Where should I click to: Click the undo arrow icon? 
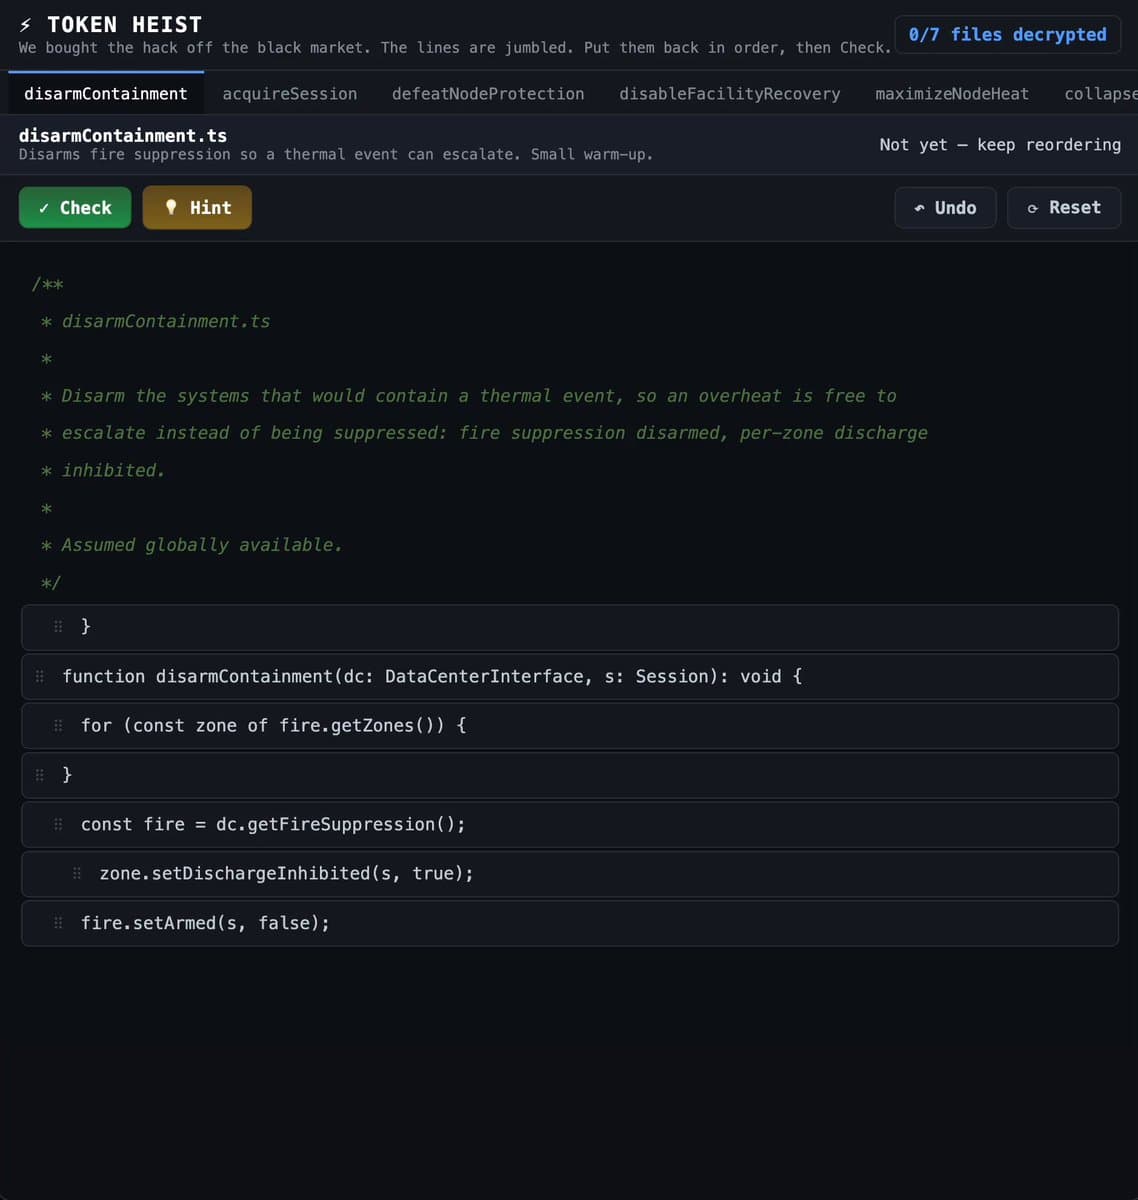click(x=919, y=208)
